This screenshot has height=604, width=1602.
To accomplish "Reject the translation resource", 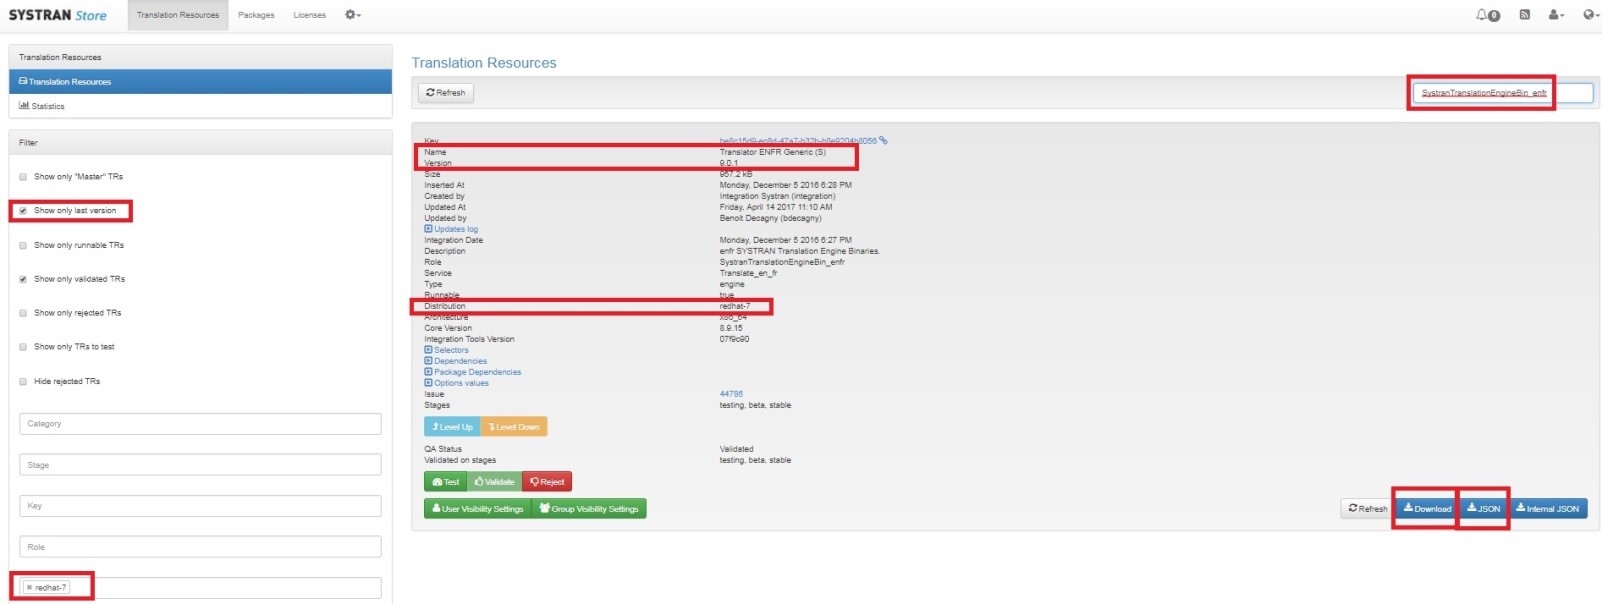I will click(x=547, y=482).
